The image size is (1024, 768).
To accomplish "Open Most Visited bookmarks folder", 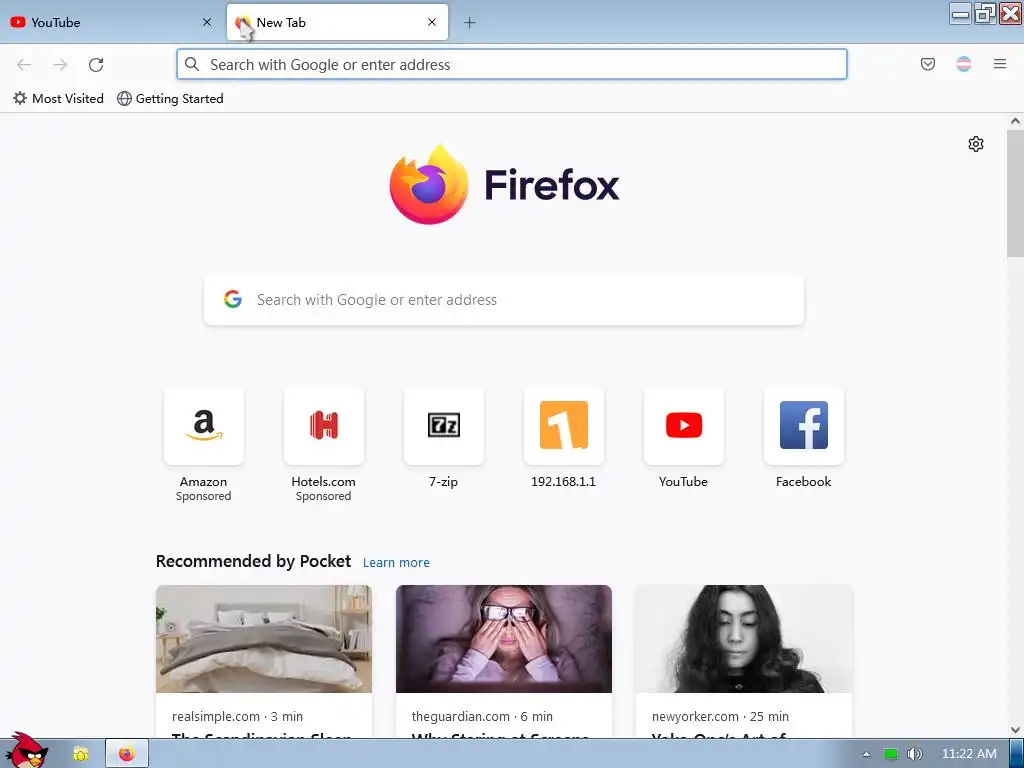I will [x=58, y=99].
